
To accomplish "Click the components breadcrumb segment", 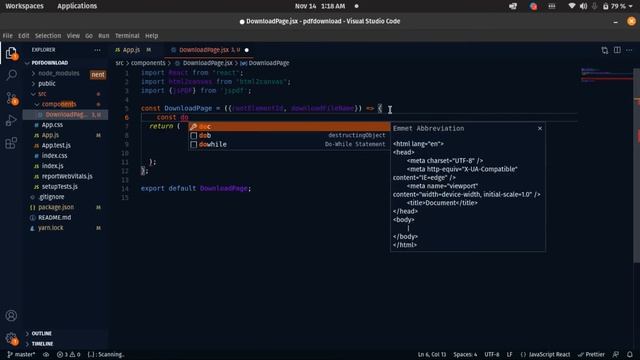I will point(148,63).
